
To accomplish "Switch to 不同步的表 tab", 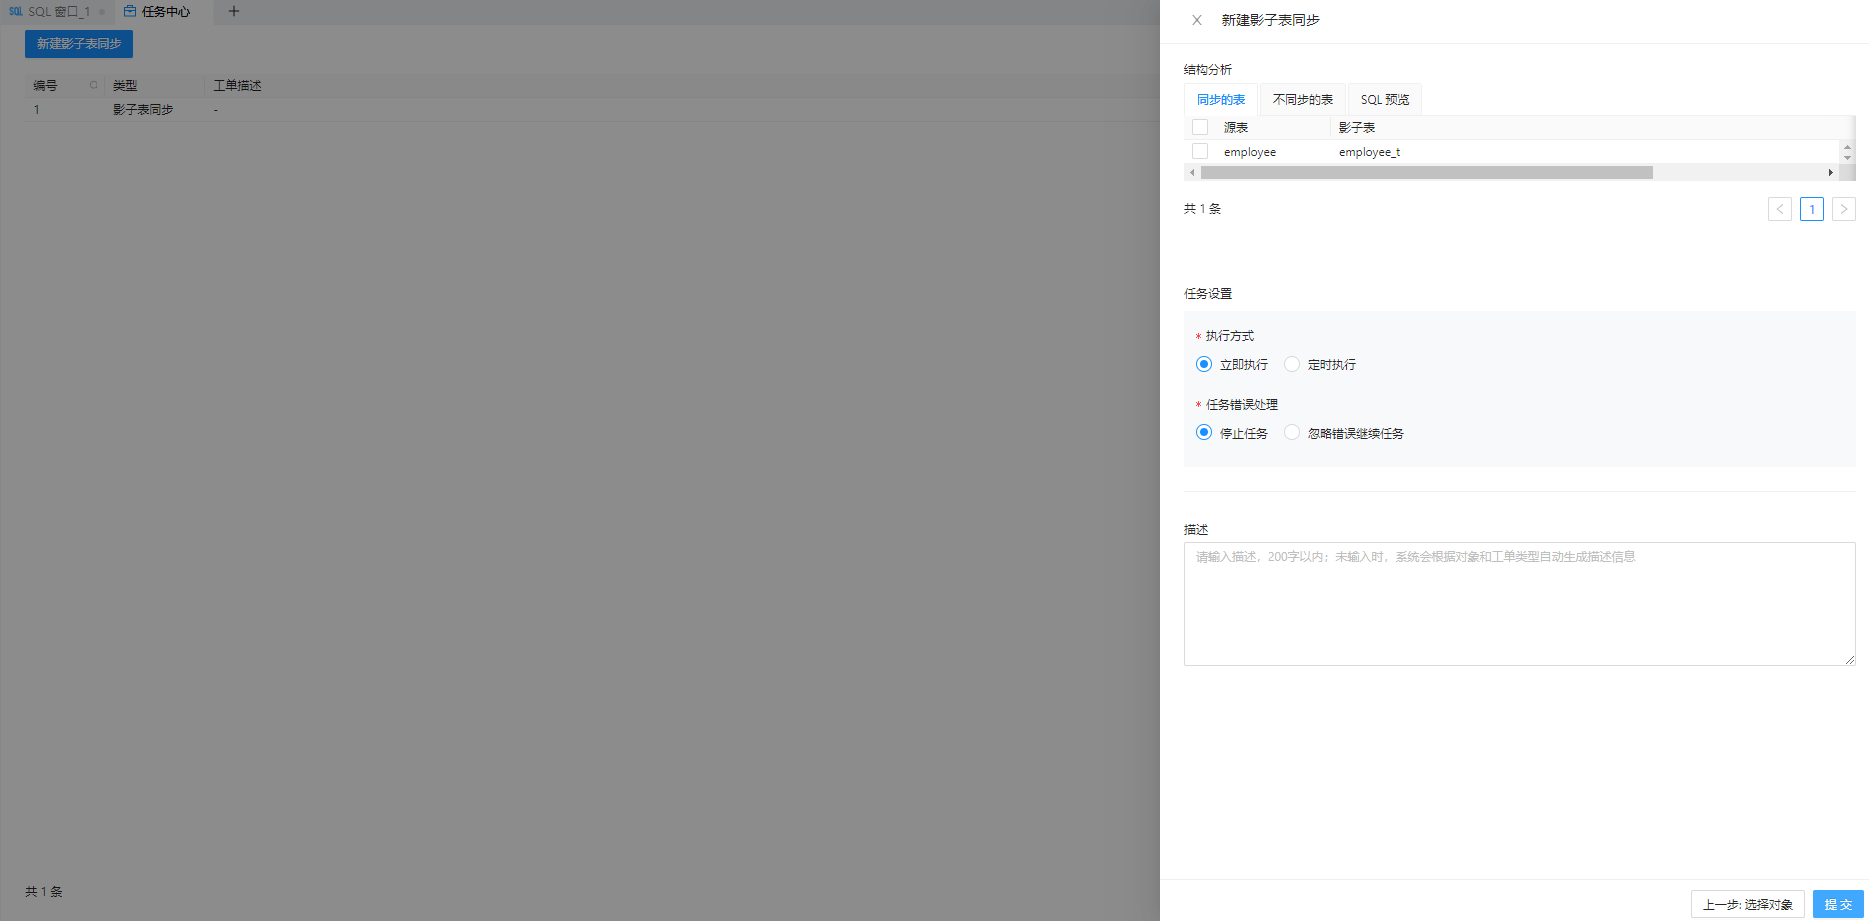I will [1303, 100].
